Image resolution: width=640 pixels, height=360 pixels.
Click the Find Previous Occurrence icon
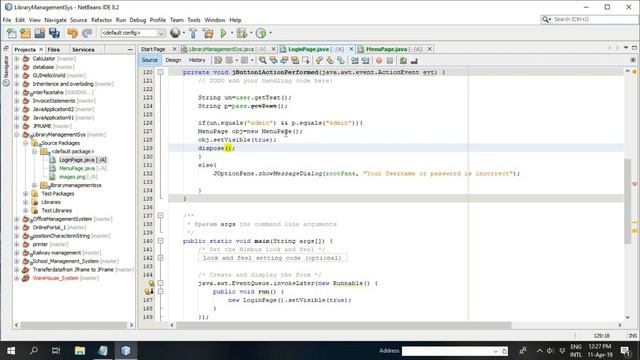(273, 60)
